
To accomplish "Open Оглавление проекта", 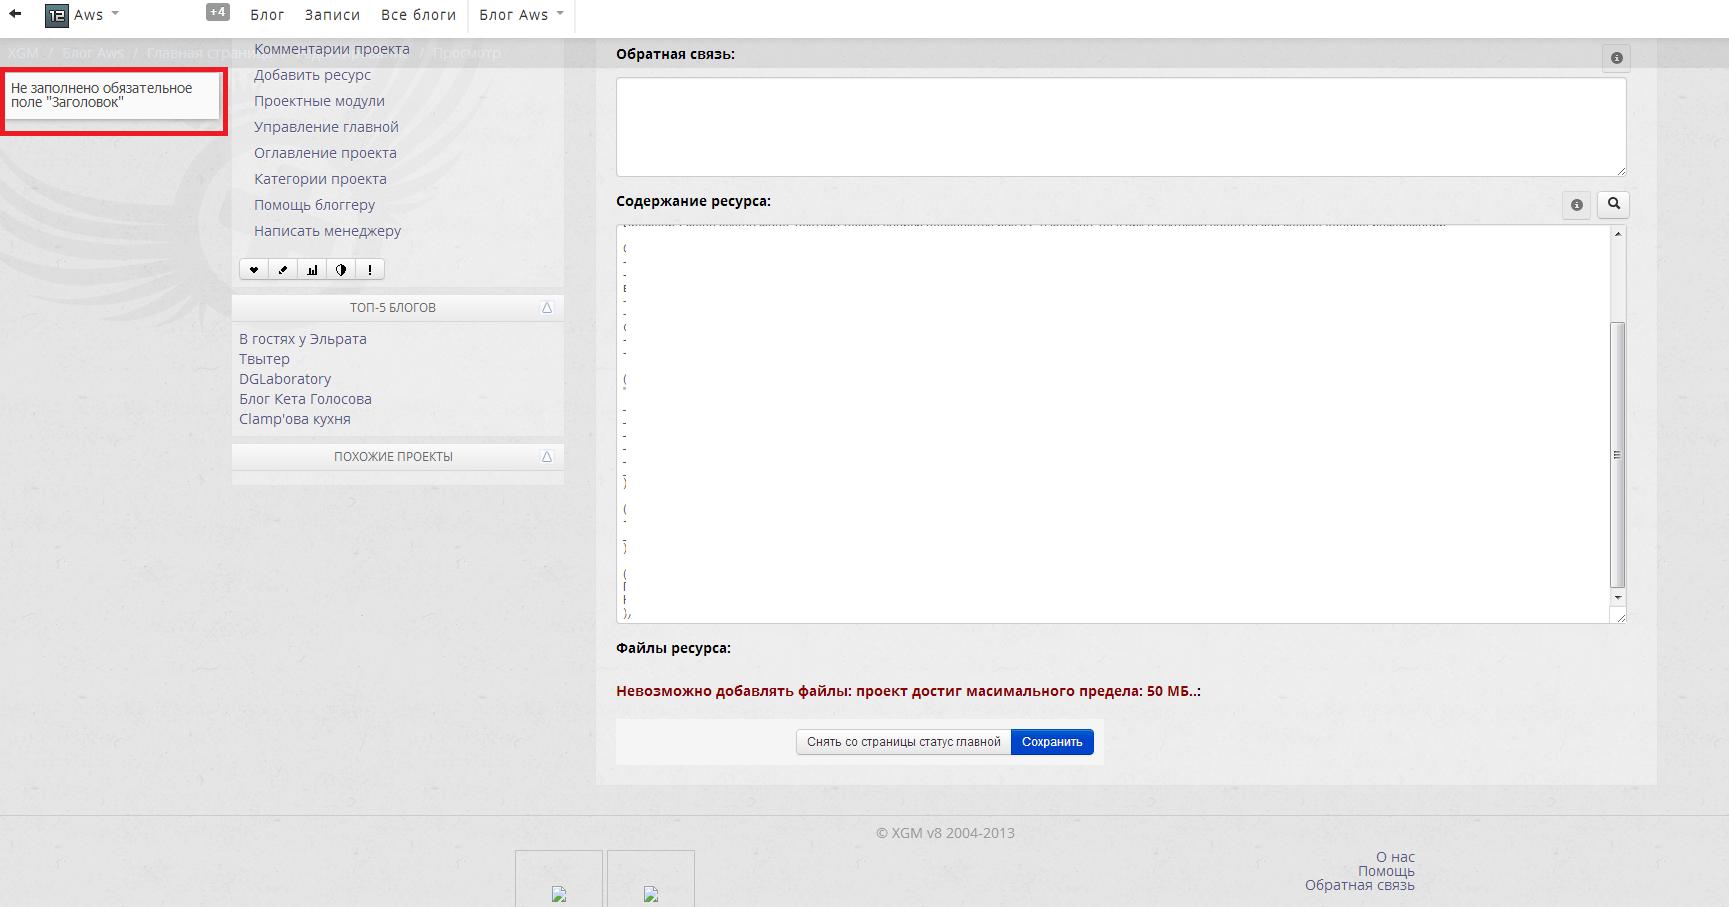I will coord(325,153).
